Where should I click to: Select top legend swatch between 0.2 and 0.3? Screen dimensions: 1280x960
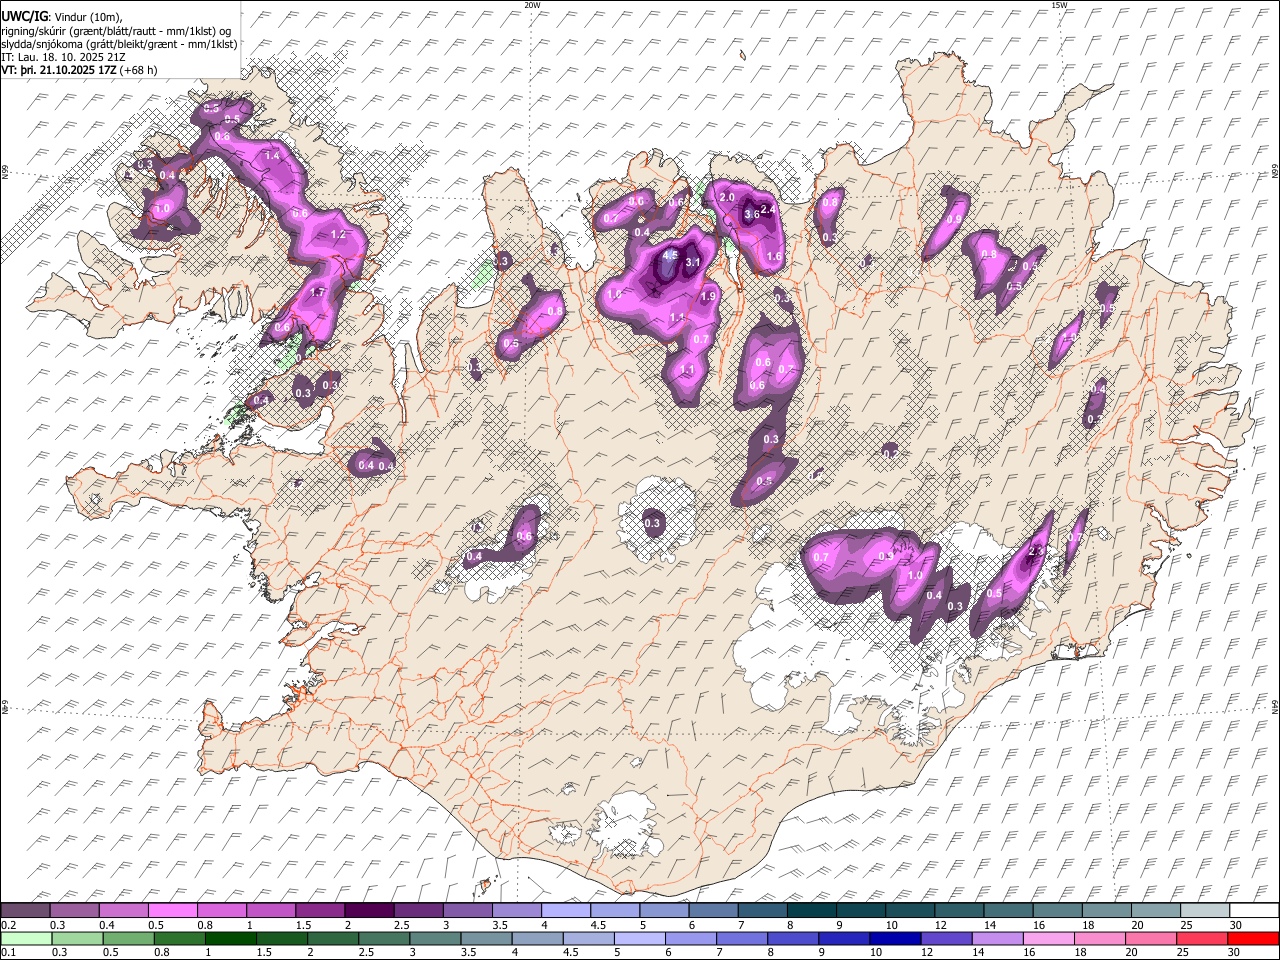[x=26, y=911]
